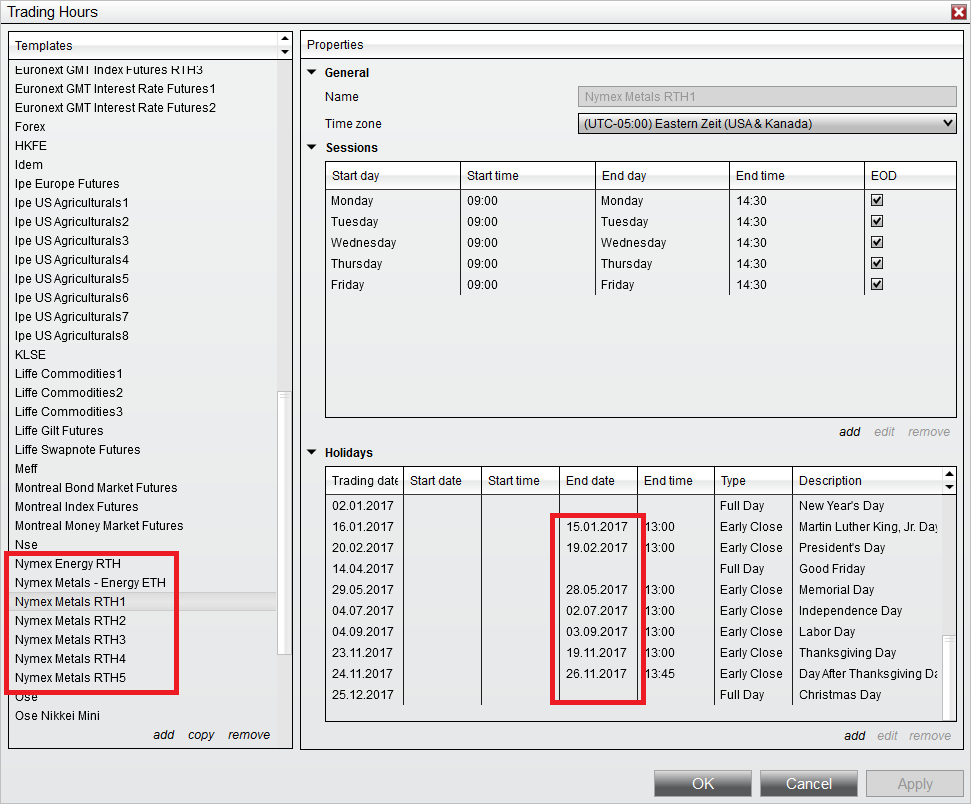Select Nymex Metals - Energy ETH template
971x804 pixels.
90,583
